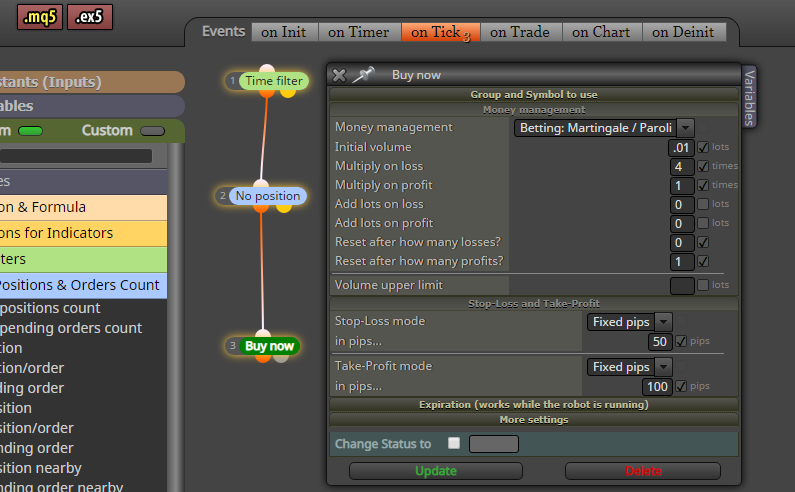This screenshot has width=795, height=492.
Task: Enable Add lots on loss checkbox
Action: 703,204
